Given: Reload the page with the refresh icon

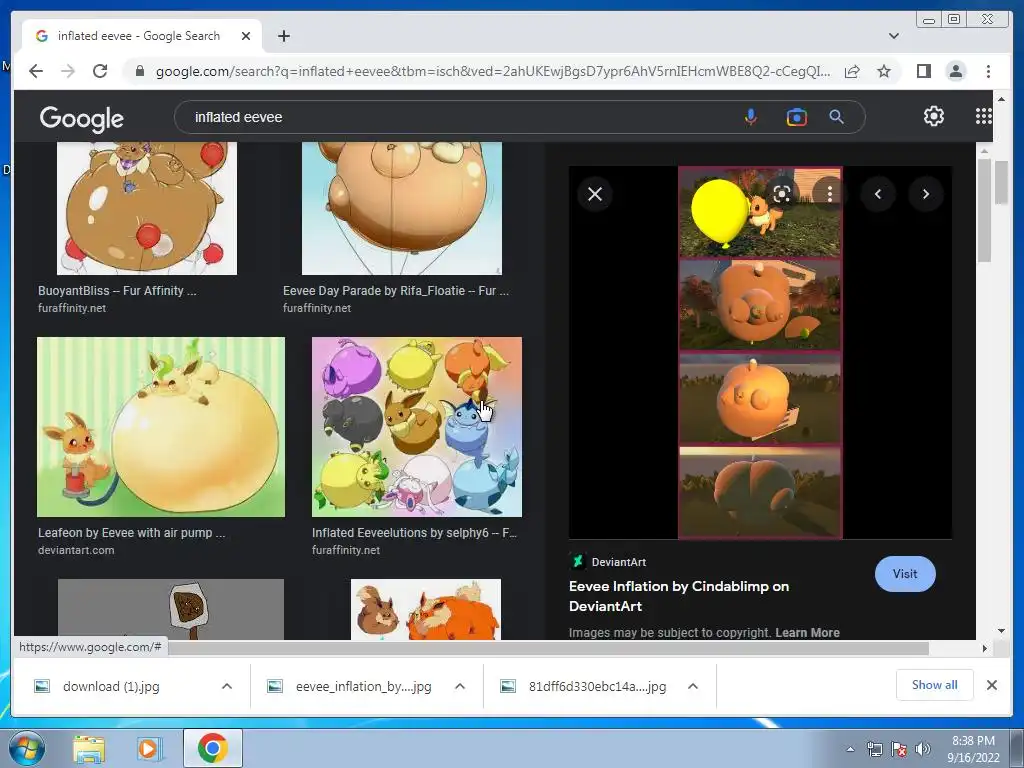Looking at the screenshot, I should pos(100,71).
